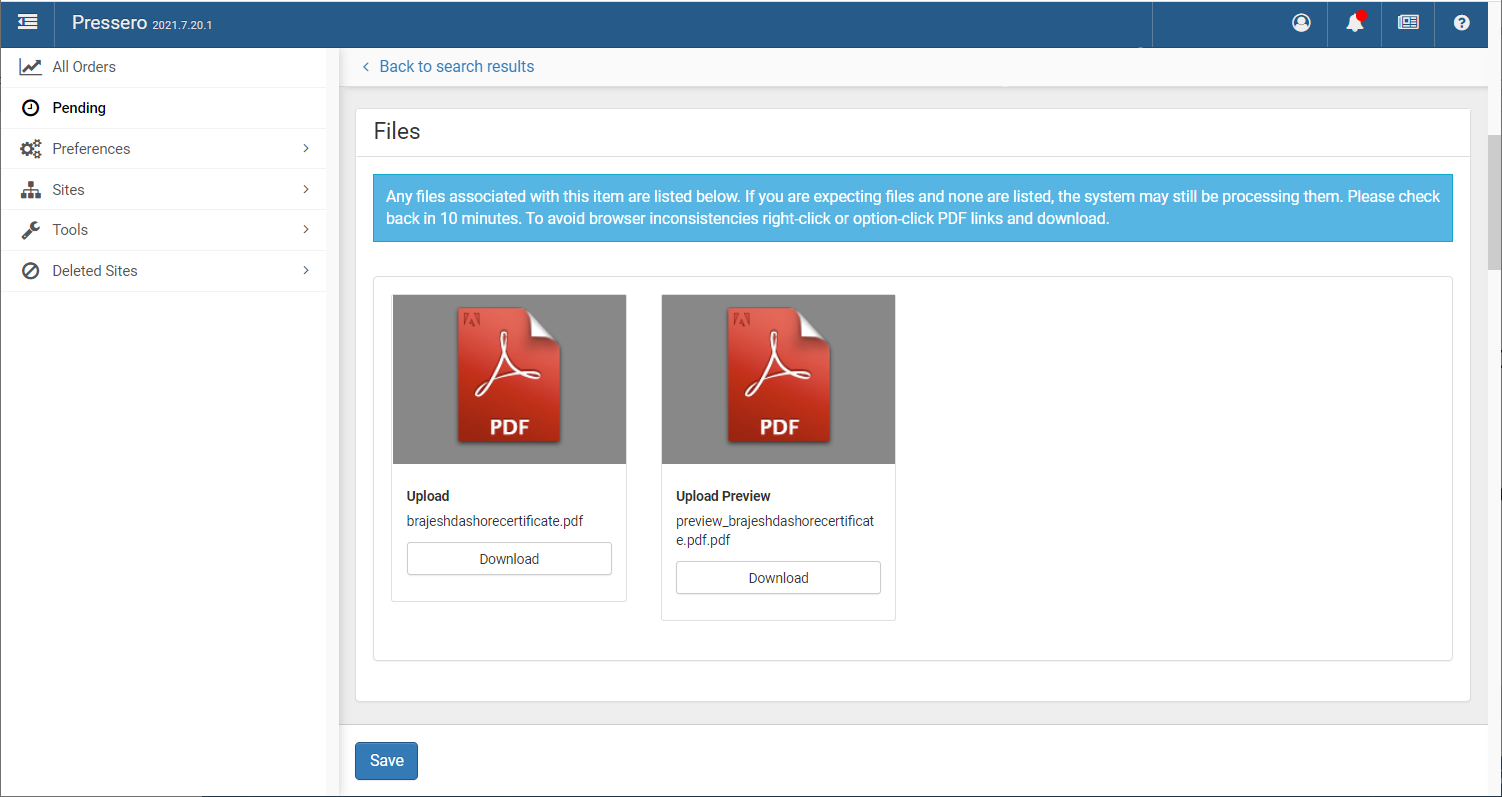This screenshot has width=1502, height=797.
Task: Expand the Sites submenu chevron
Action: pyautogui.click(x=306, y=189)
